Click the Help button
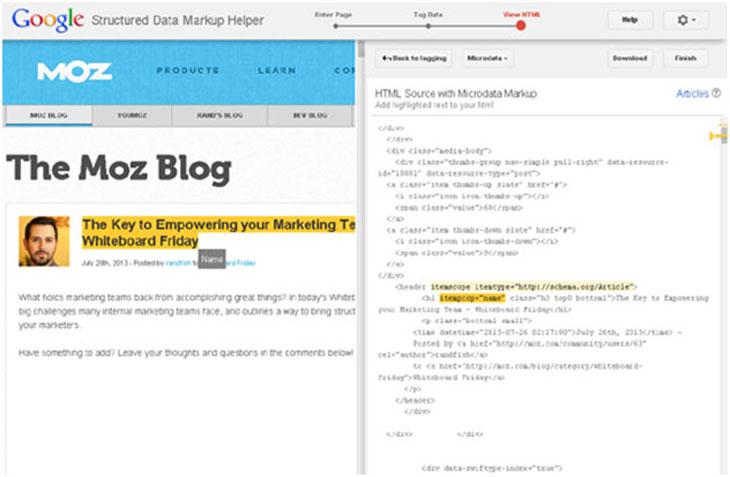The width and height of the screenshot is (730, 477). point(630,20)
